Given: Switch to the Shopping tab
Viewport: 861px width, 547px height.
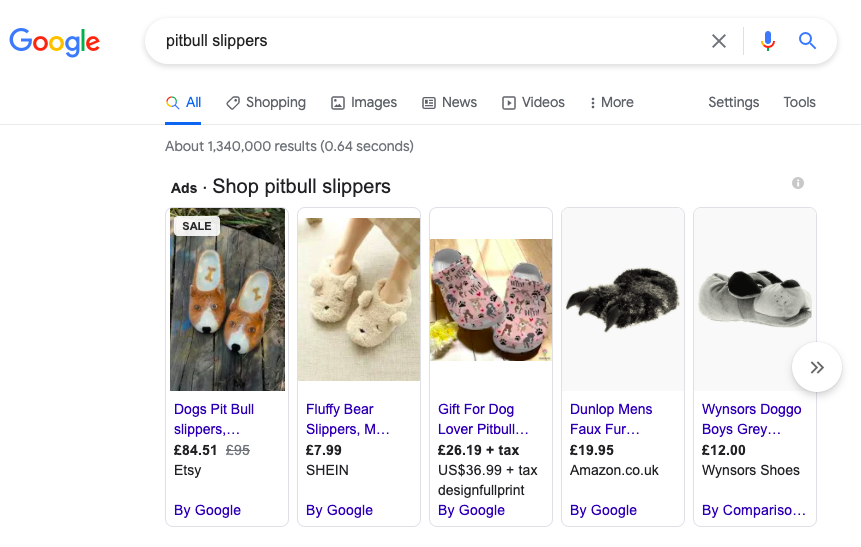Looking at the screenshot, I should [x=266, y=103].
